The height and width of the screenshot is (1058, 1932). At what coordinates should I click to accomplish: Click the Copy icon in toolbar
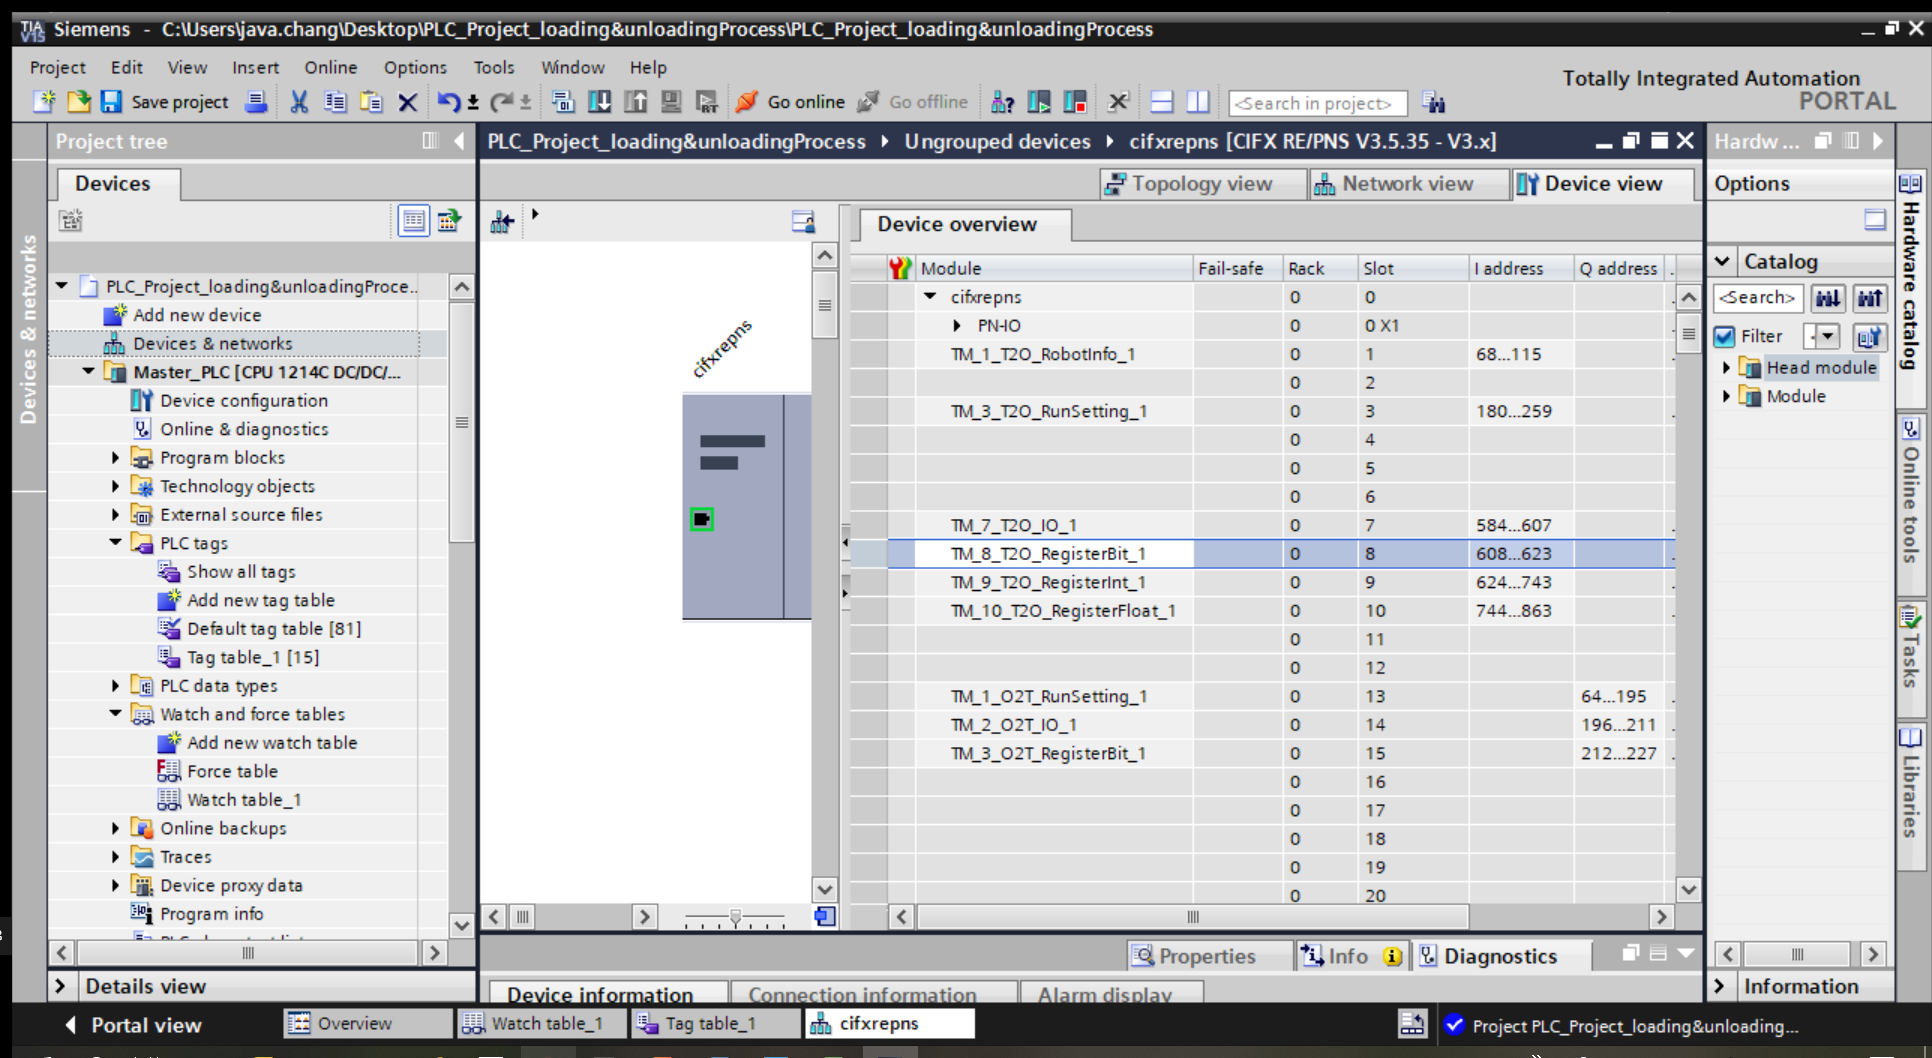tap(335, 102)
